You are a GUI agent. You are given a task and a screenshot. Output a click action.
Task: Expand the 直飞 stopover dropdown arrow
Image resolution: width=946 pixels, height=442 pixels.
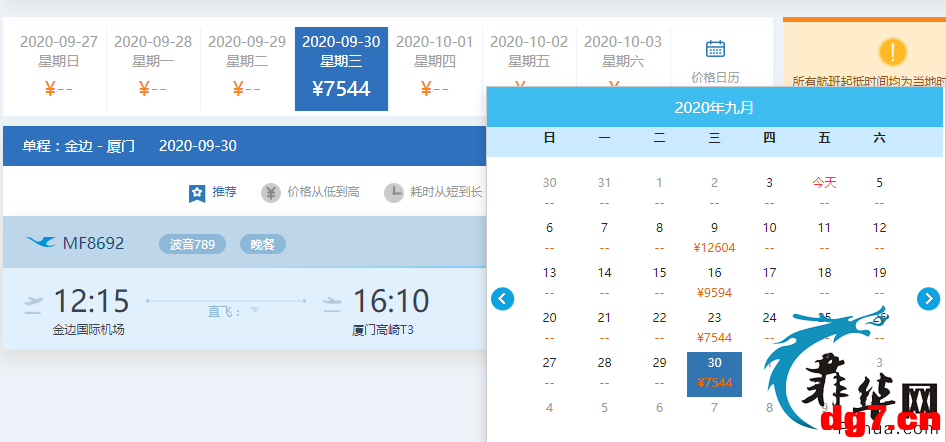coord(255,310)
